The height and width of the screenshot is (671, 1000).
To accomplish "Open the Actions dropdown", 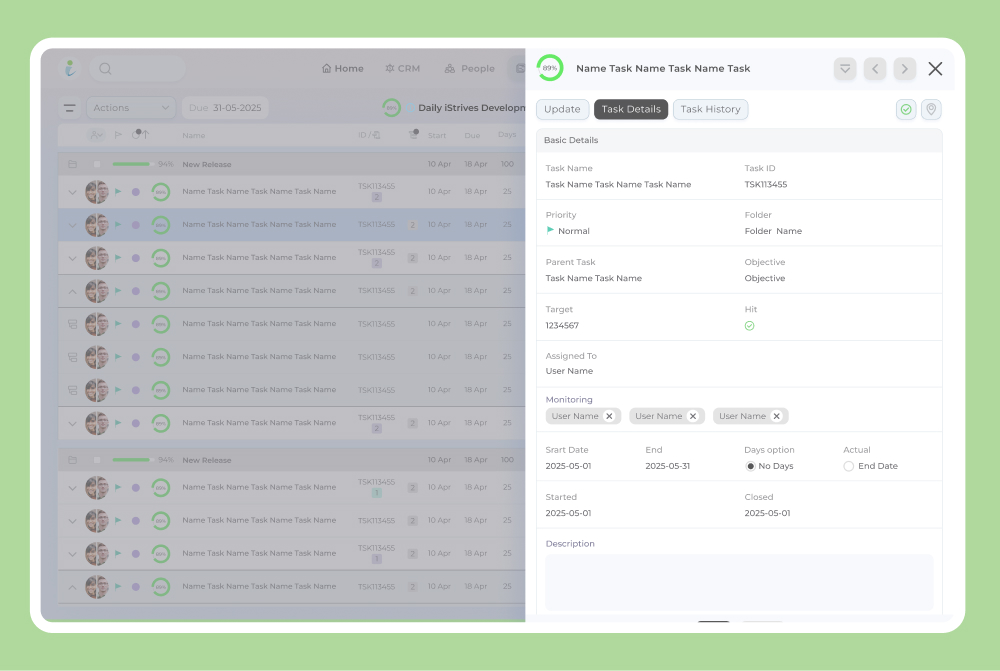I will click(131, 108).
